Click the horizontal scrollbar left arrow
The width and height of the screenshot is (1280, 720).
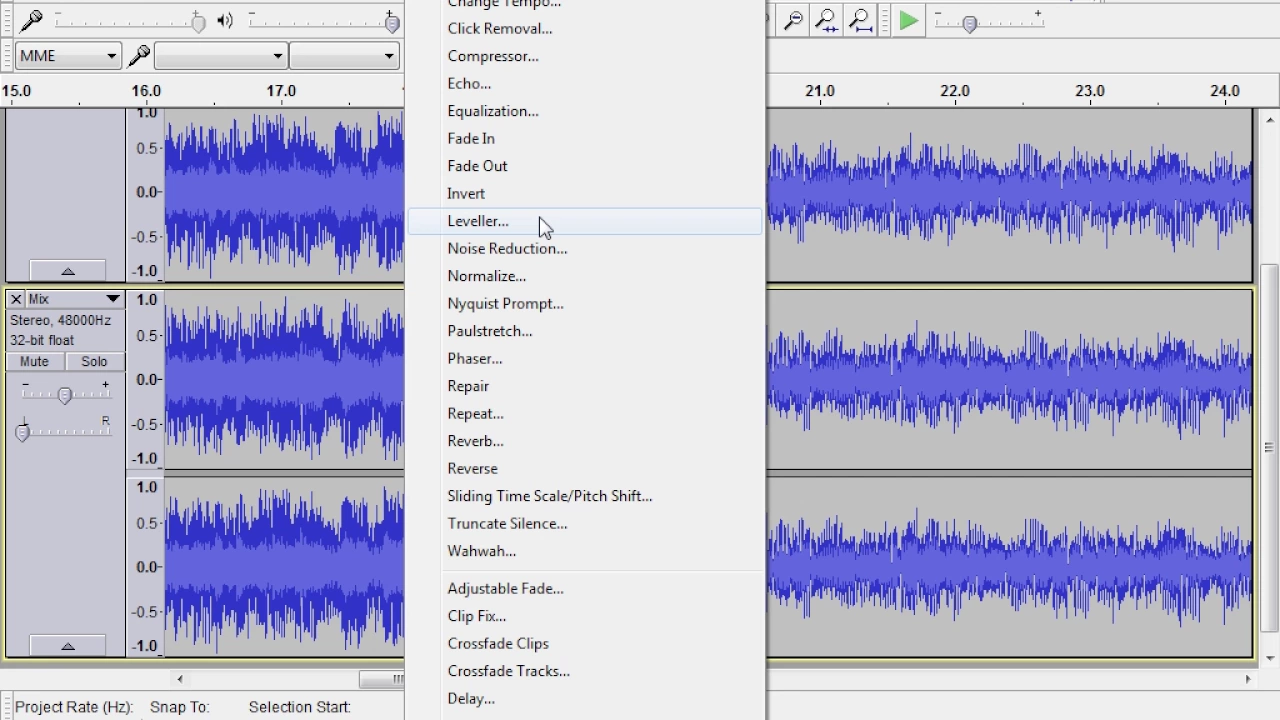180,679
